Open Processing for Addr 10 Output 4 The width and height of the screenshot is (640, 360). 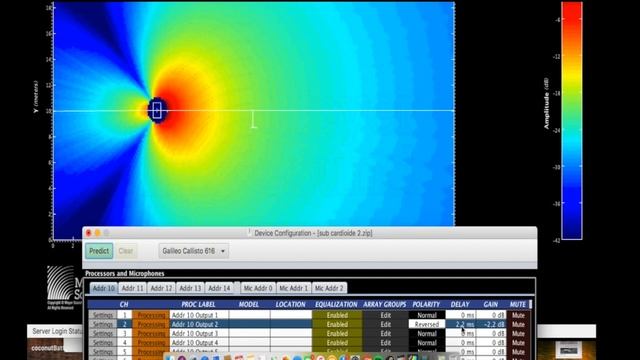point(151,343)
